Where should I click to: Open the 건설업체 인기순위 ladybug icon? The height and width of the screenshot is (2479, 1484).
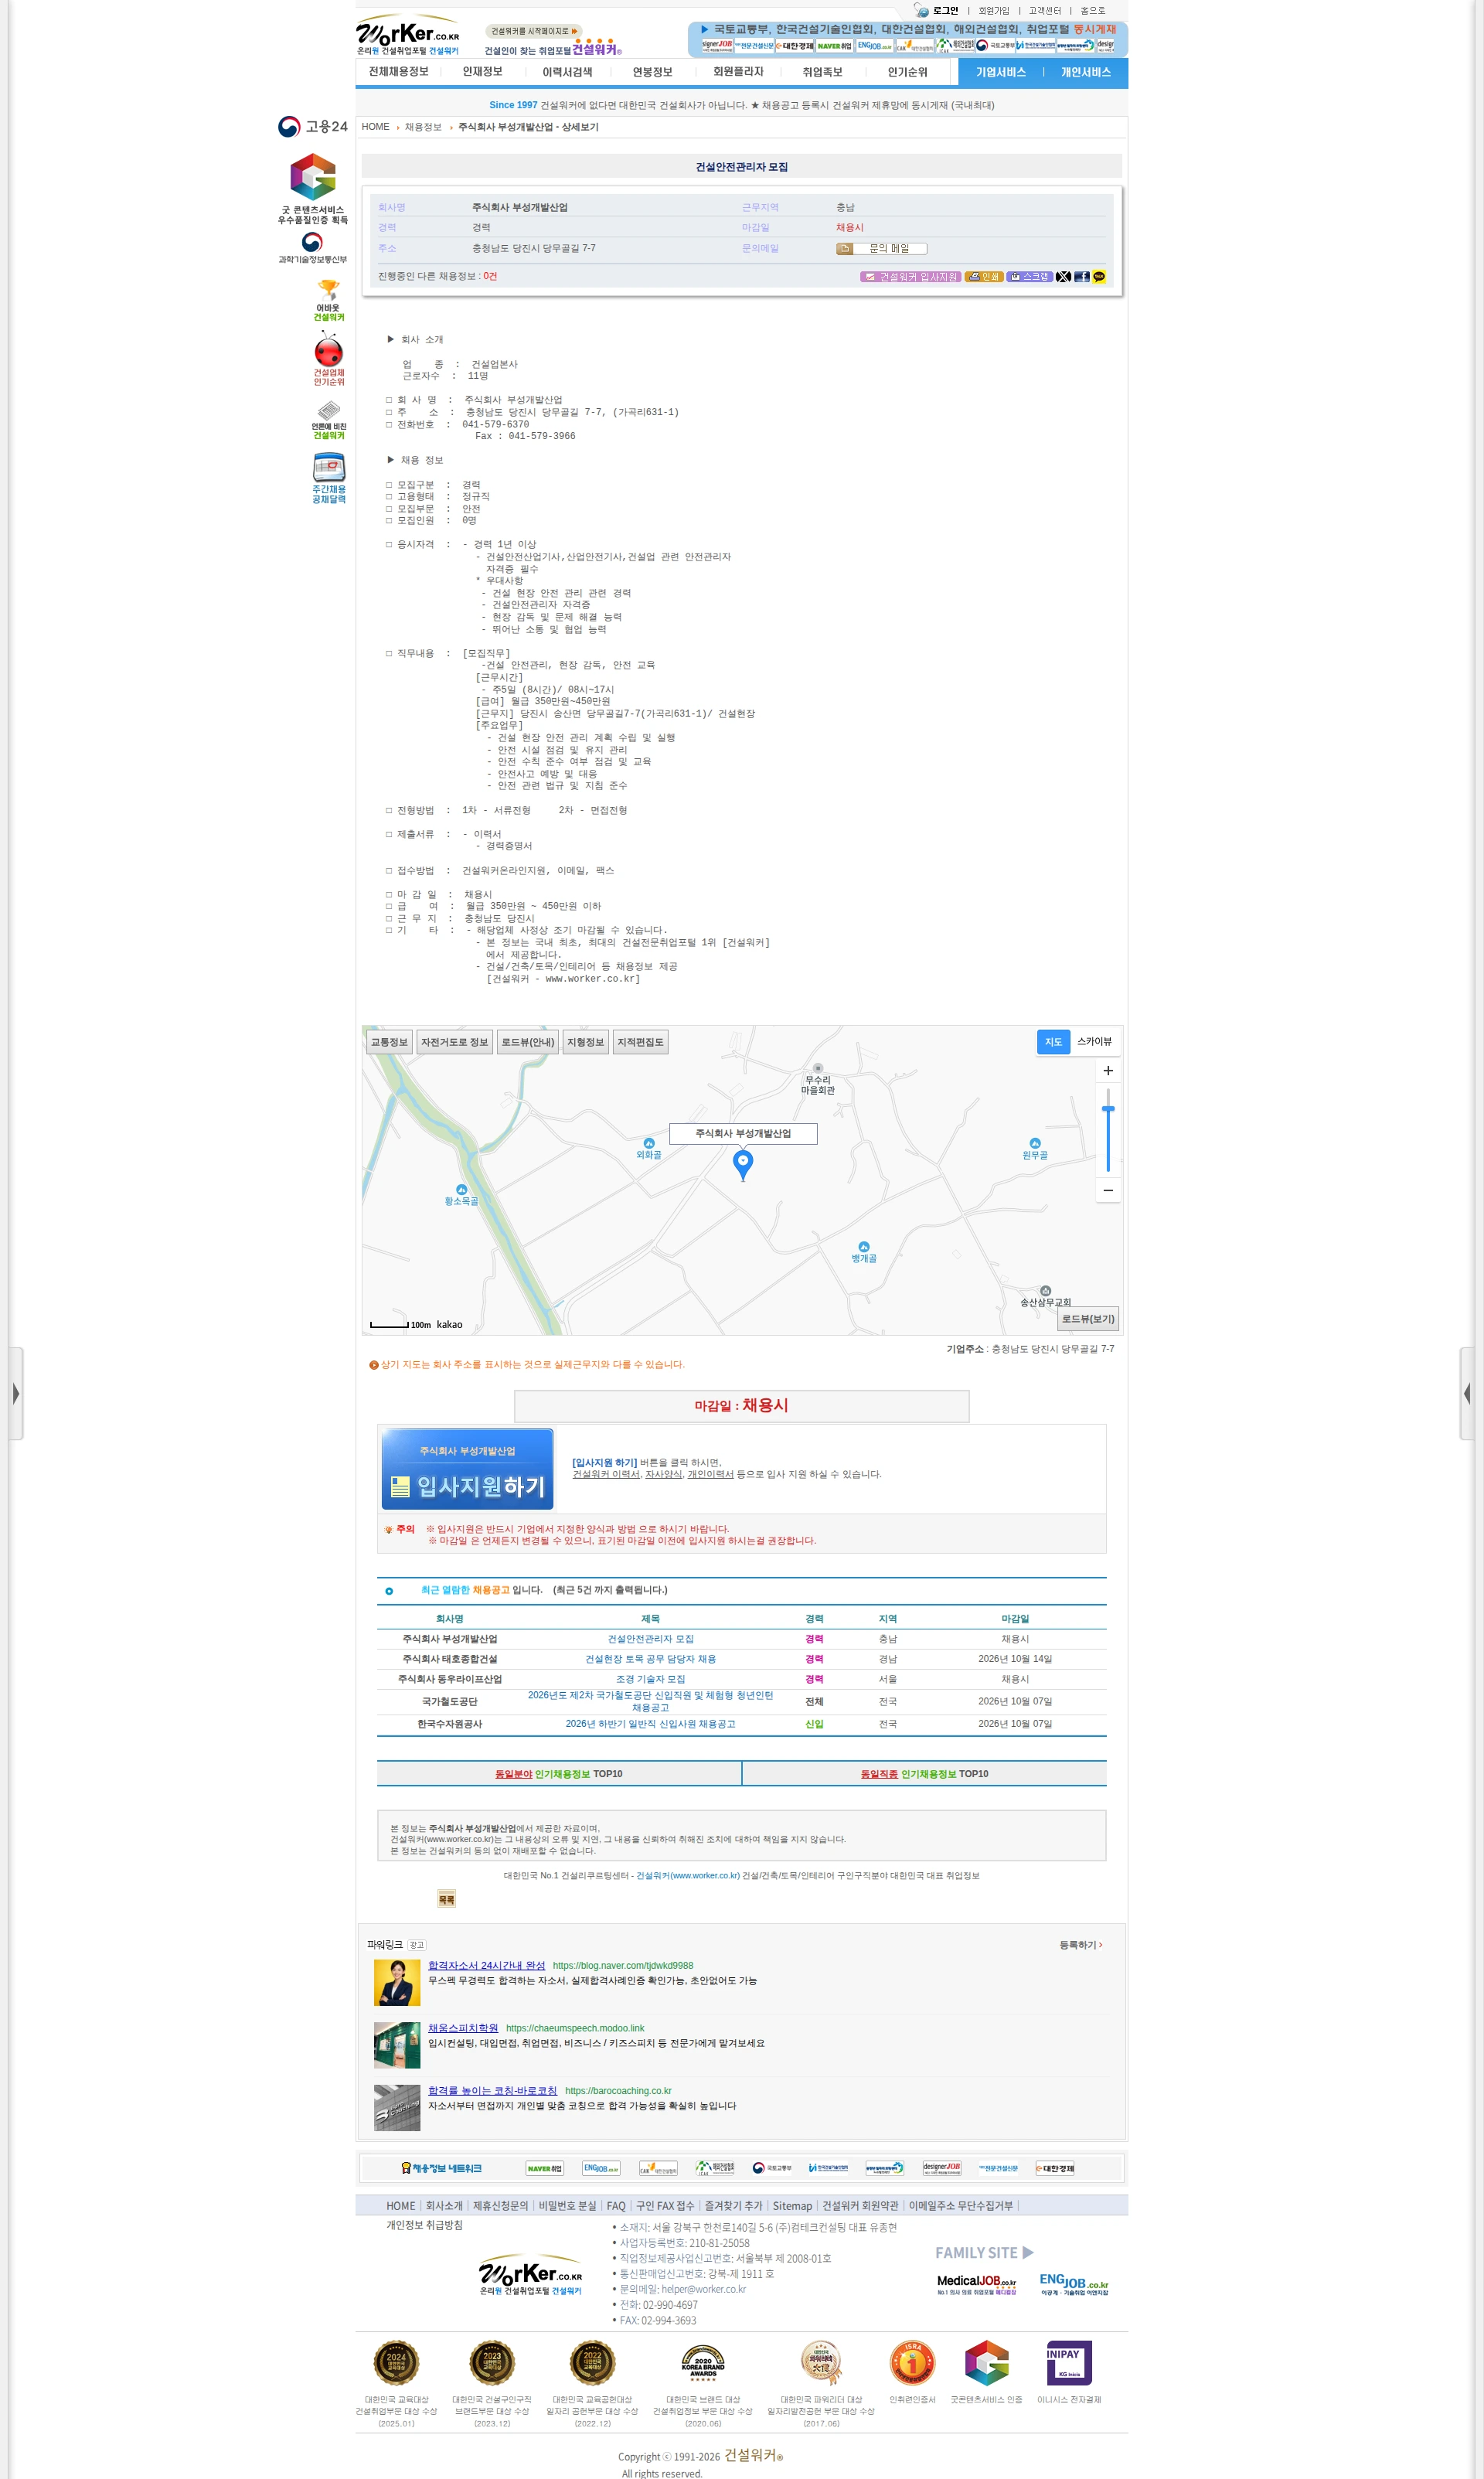pos(329,358)
